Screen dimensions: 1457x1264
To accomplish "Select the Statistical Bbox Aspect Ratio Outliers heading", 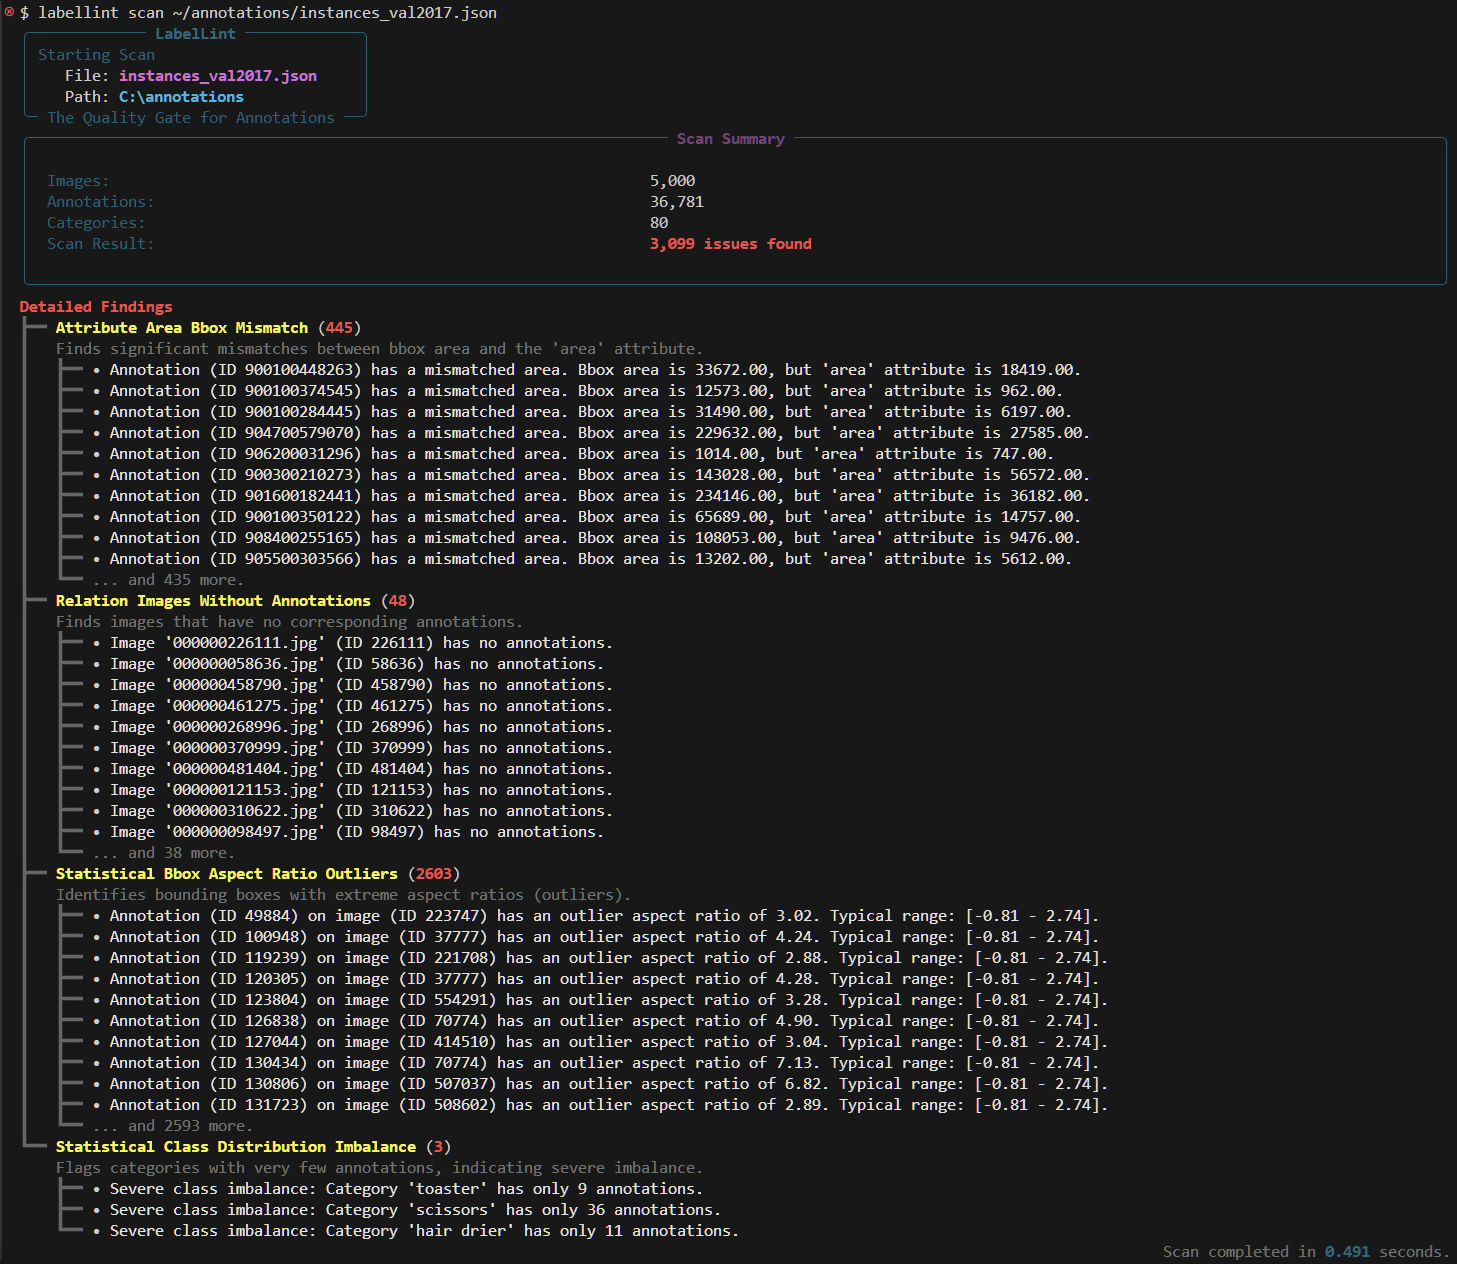I will [226, 874].
